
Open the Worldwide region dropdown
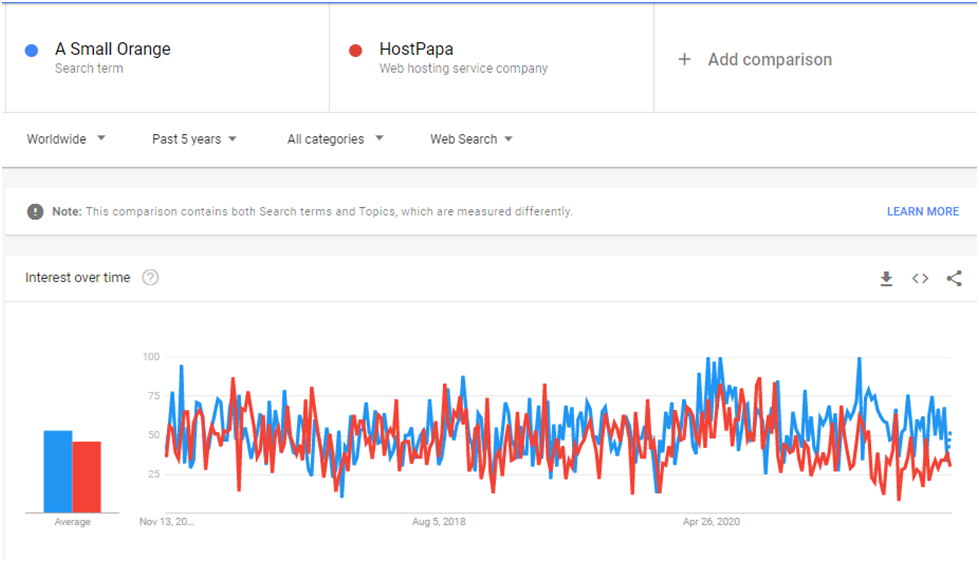click(66, 139)
